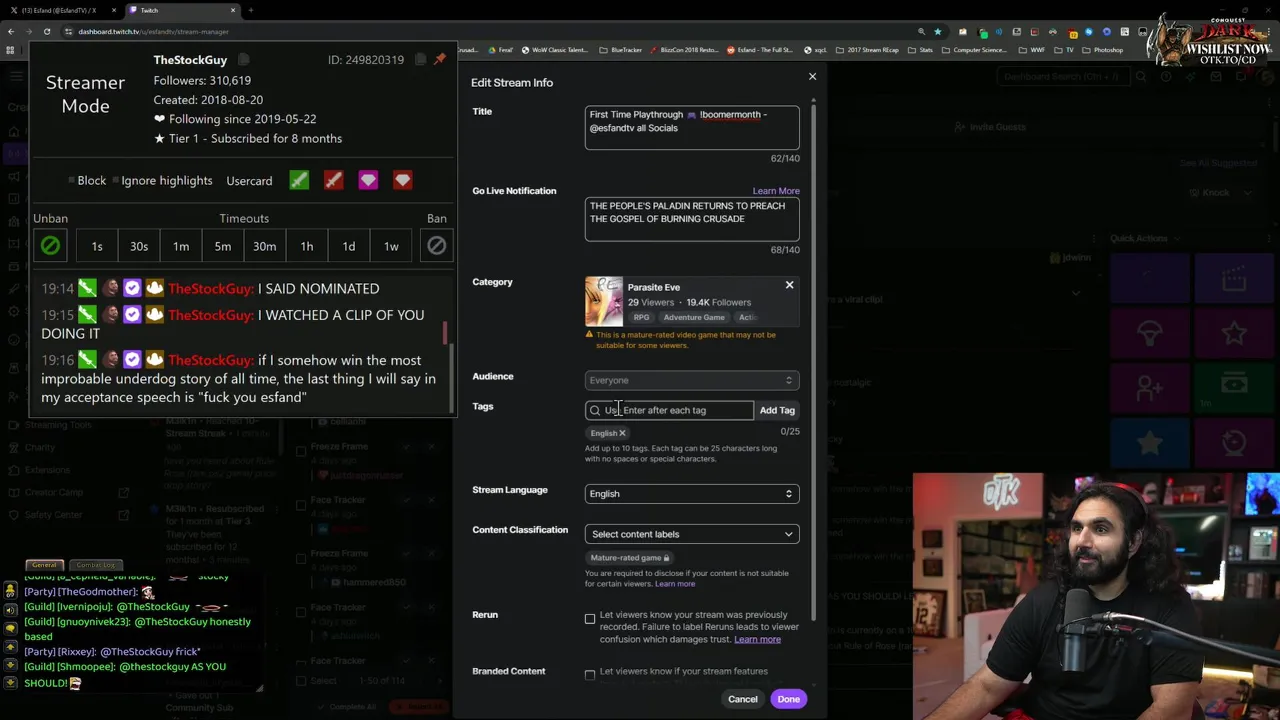Close the Twitch browser tab
The image size is (1280, 720).
tap(233, 10)
